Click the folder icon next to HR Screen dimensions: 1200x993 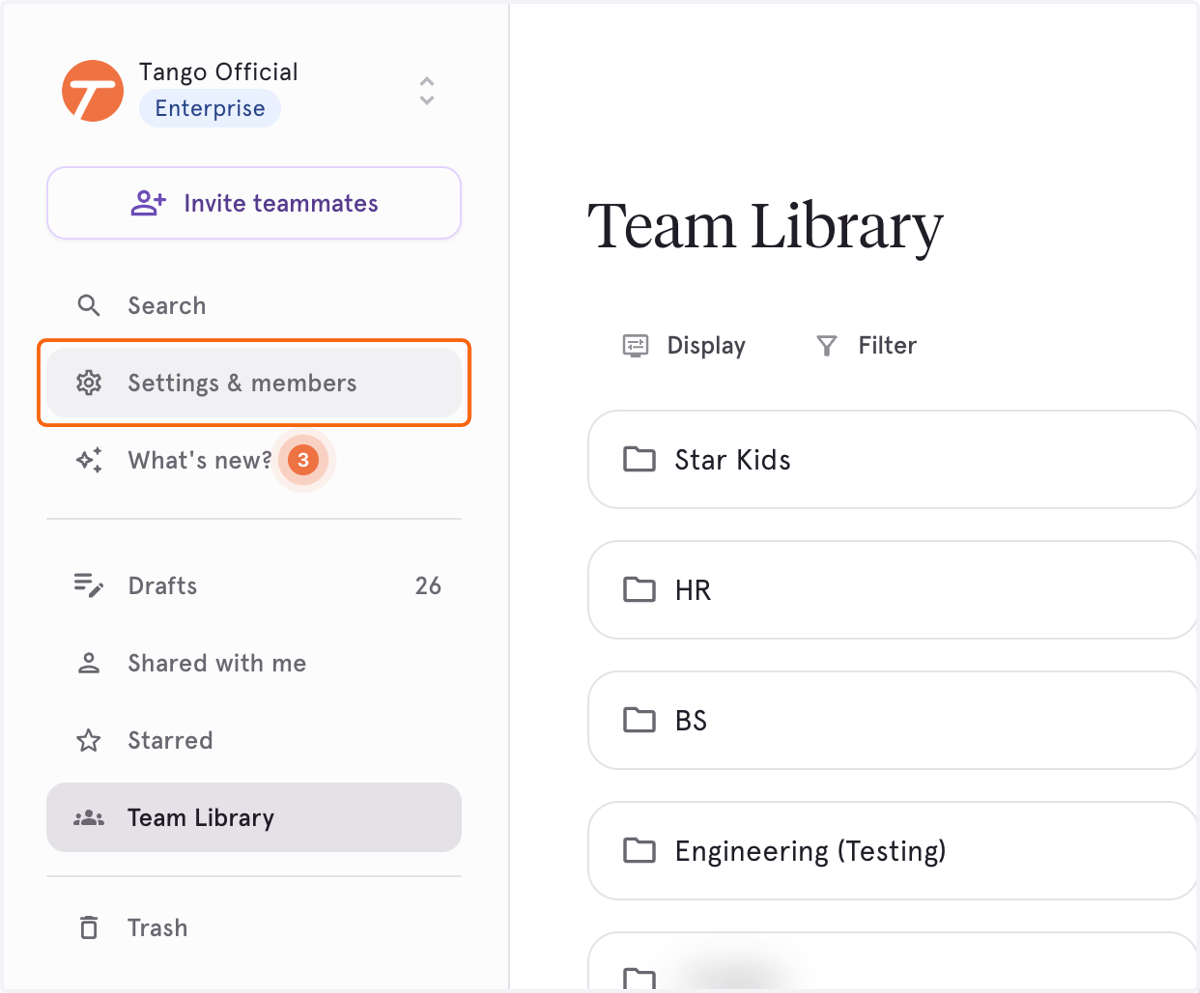point(639,590)
